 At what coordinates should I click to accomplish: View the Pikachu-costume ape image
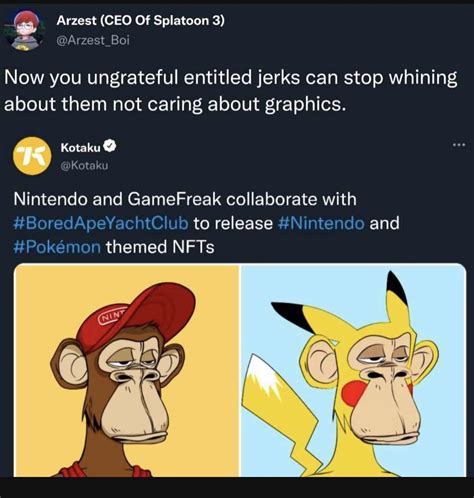point(353,371)
